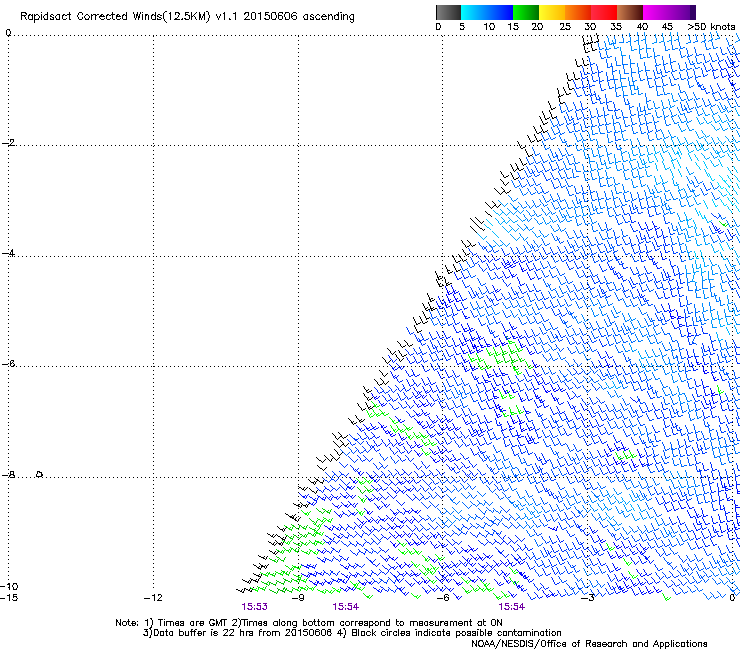Click the '-10' latitude axis label
Viewport: 740px width, 650px height.
pos(9,586)
